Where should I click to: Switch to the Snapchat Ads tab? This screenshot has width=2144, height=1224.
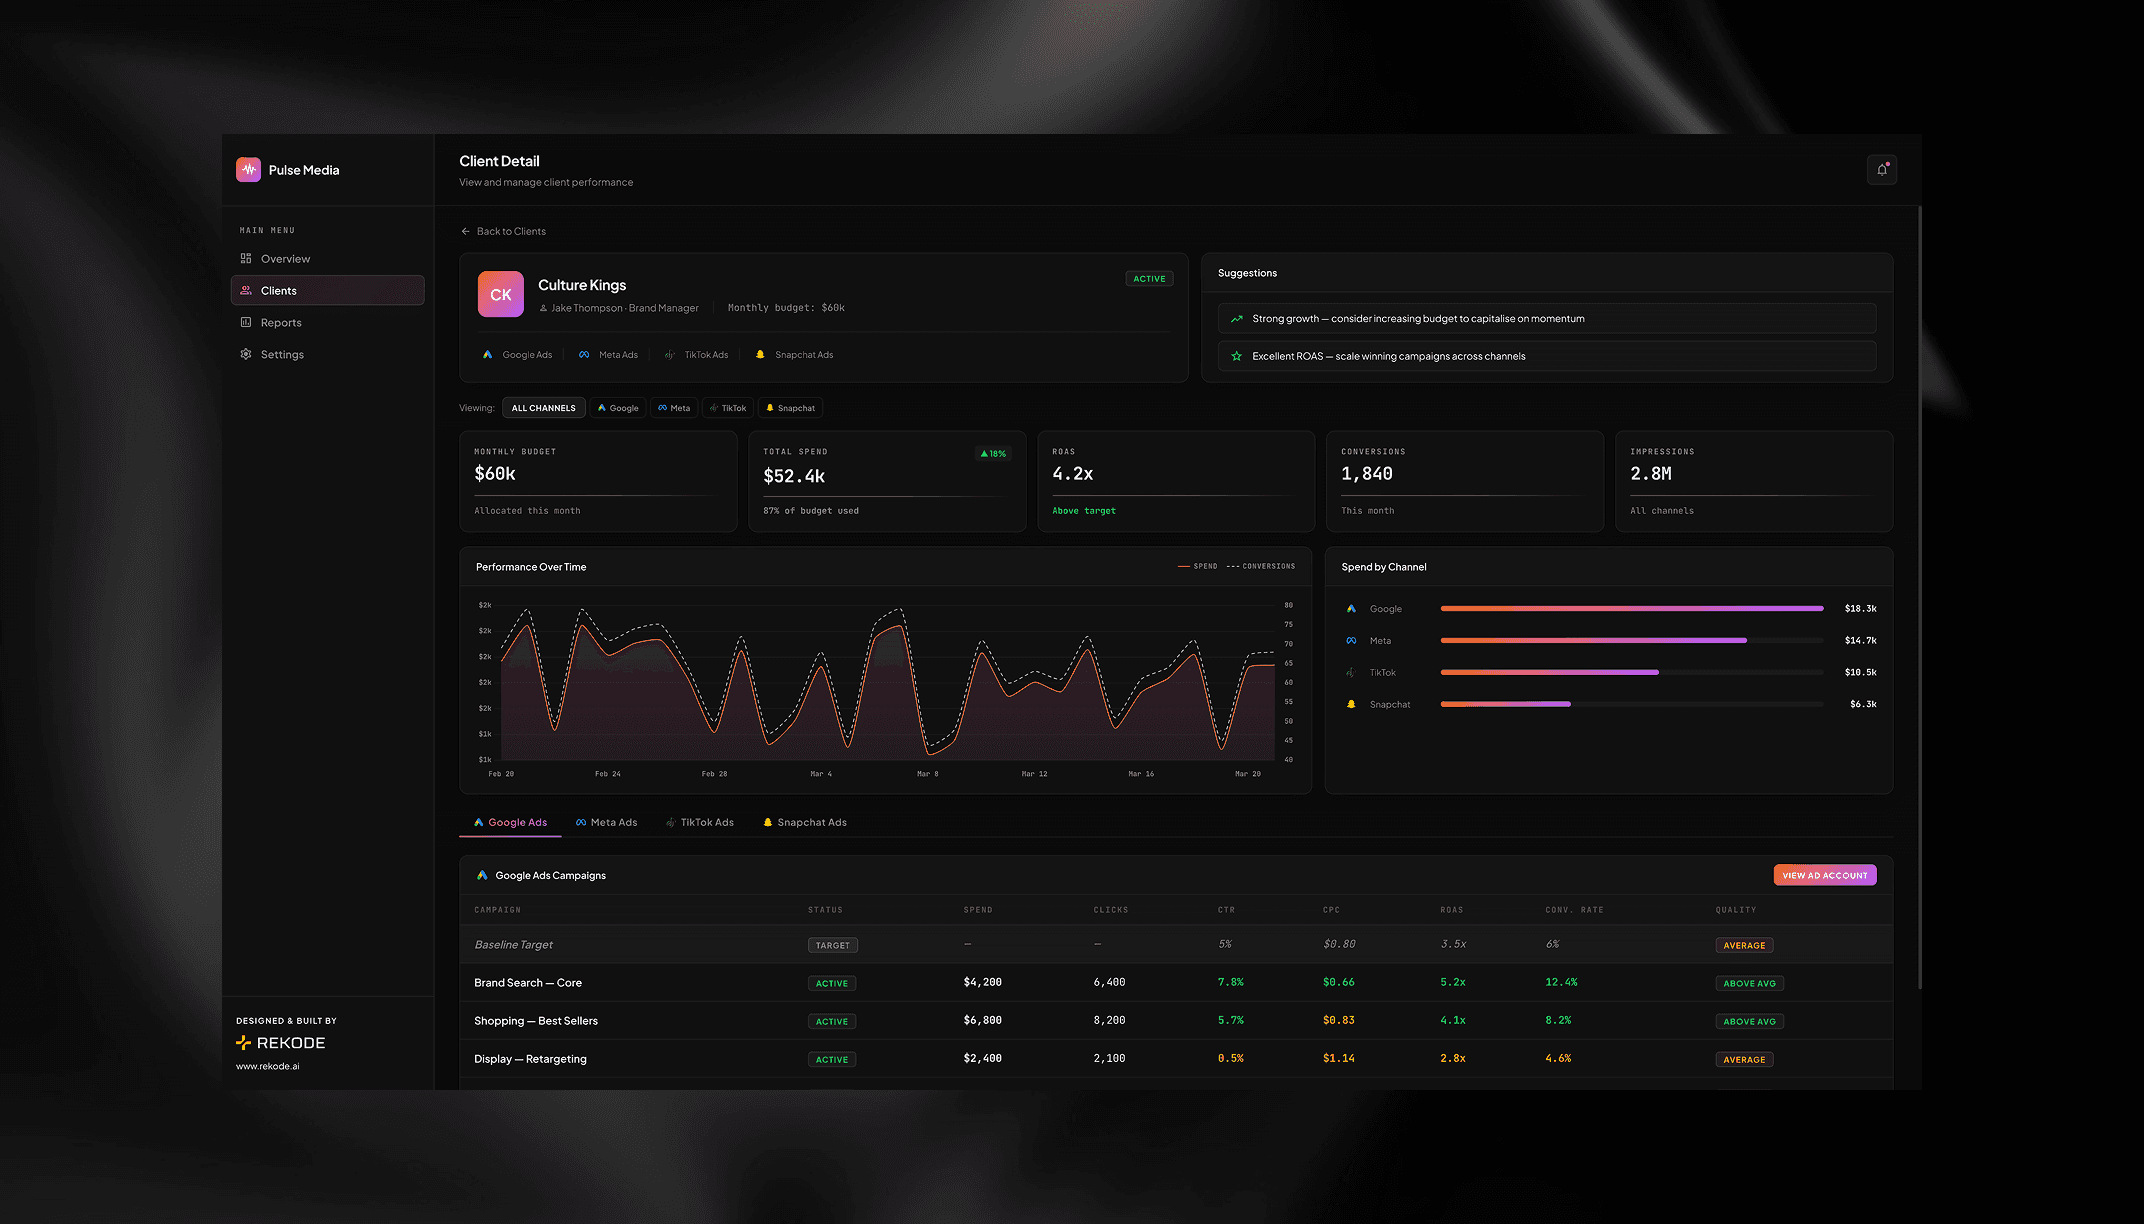[x=805, y=823]
